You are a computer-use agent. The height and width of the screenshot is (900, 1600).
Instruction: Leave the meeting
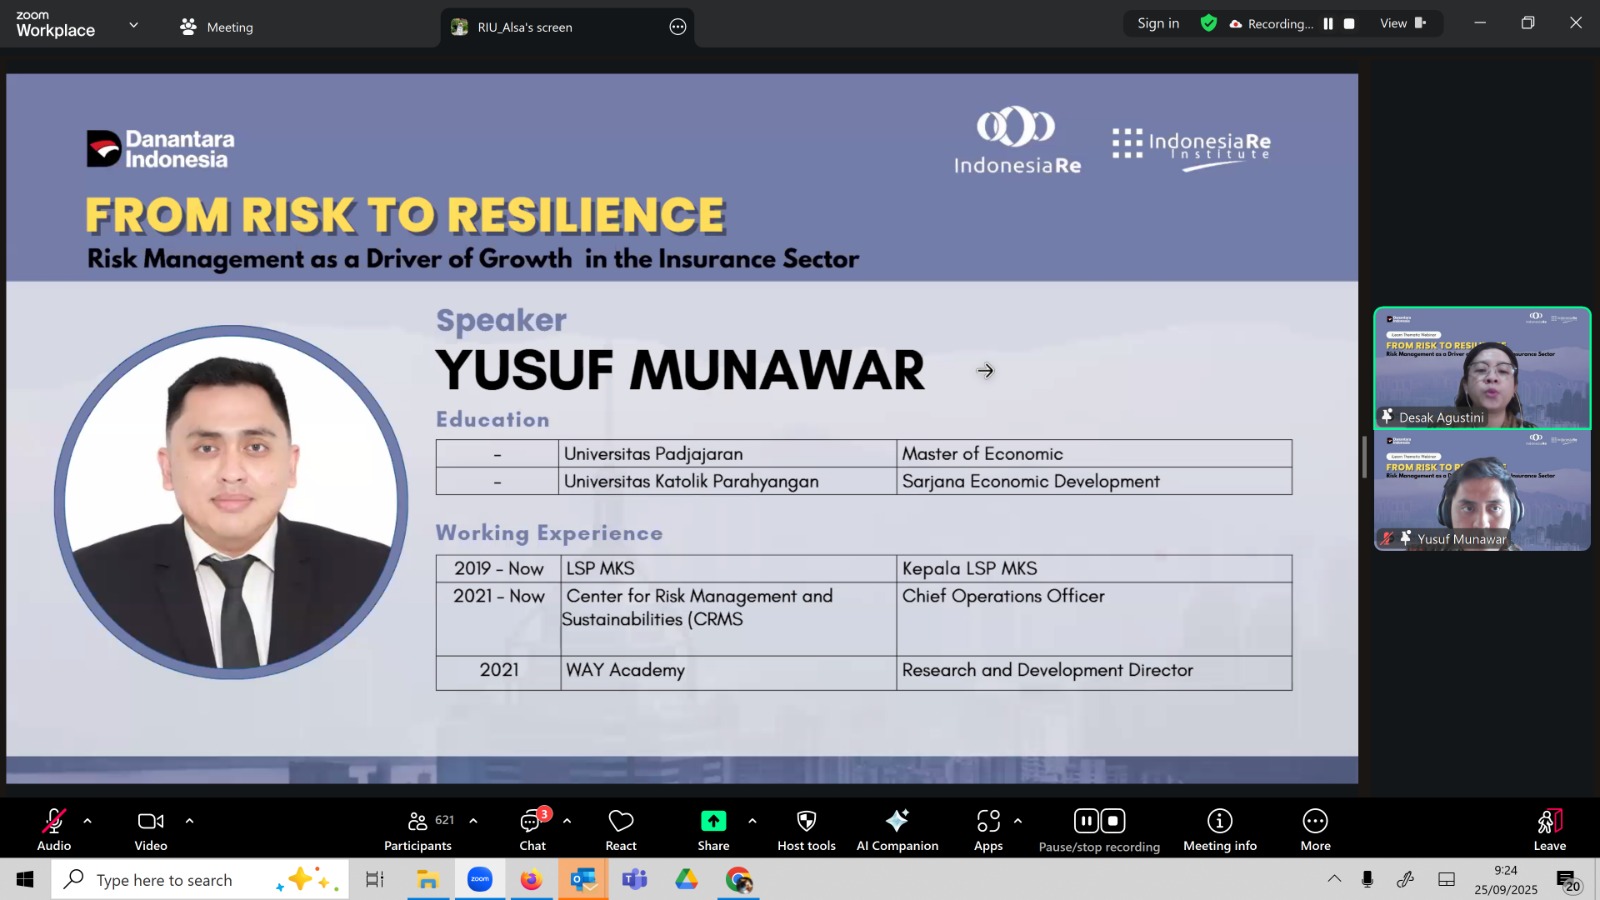[x=1549, y=829]
